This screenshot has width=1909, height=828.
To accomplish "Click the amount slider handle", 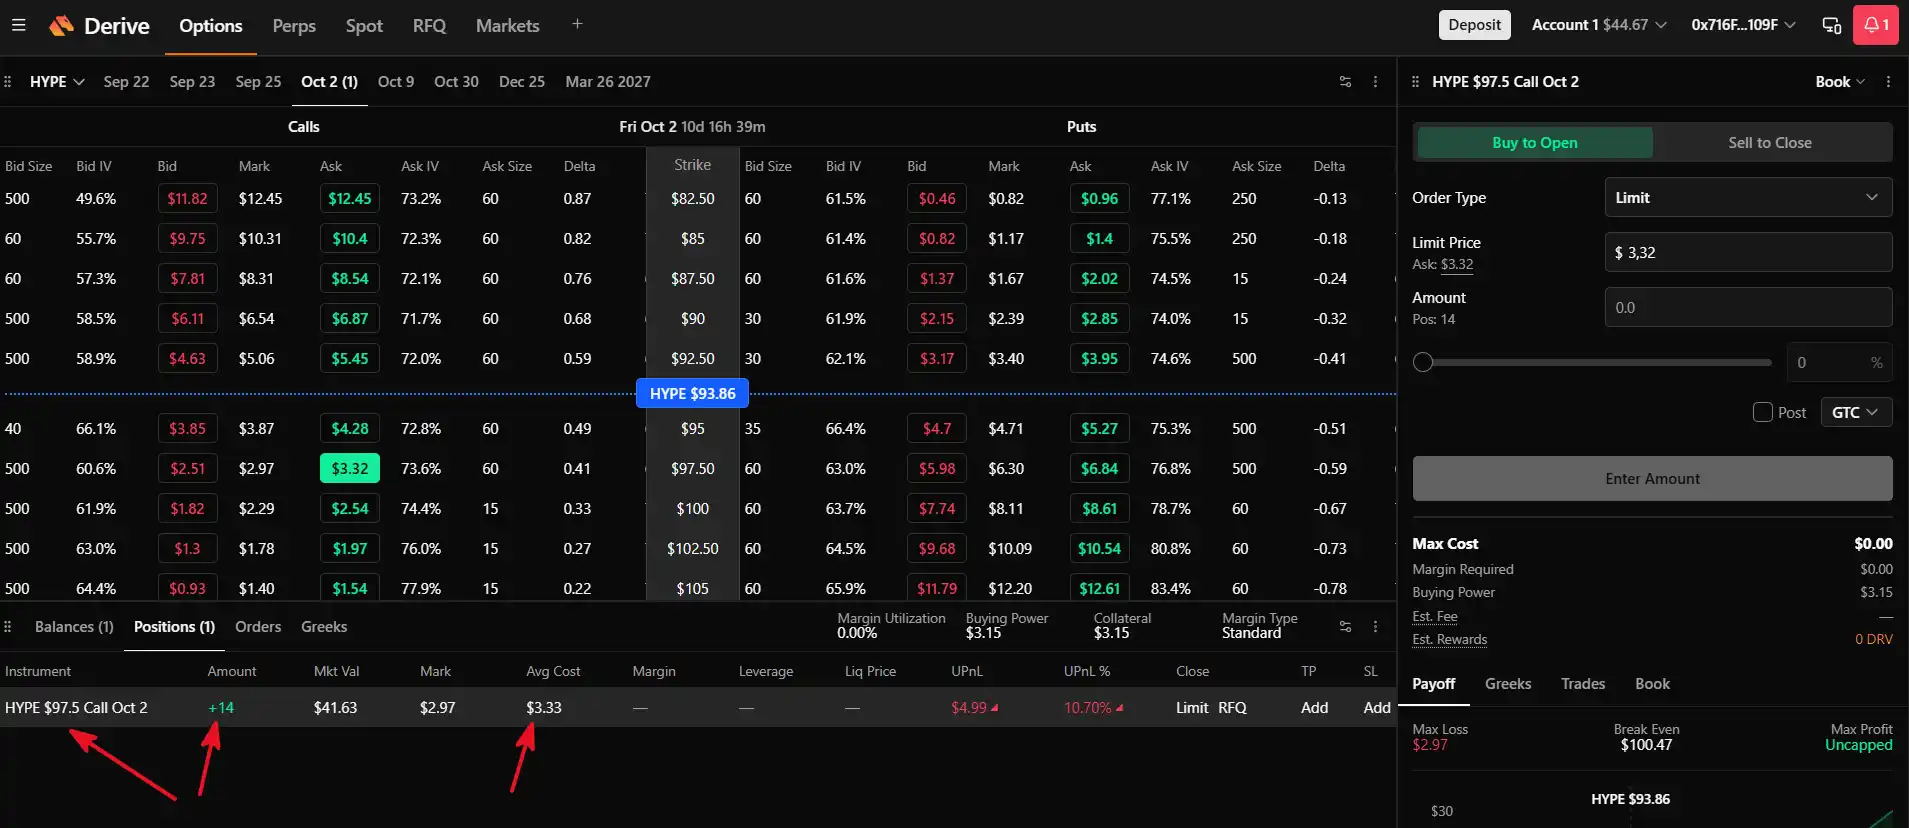I will pyautogui.click(x=1423, y=362).
